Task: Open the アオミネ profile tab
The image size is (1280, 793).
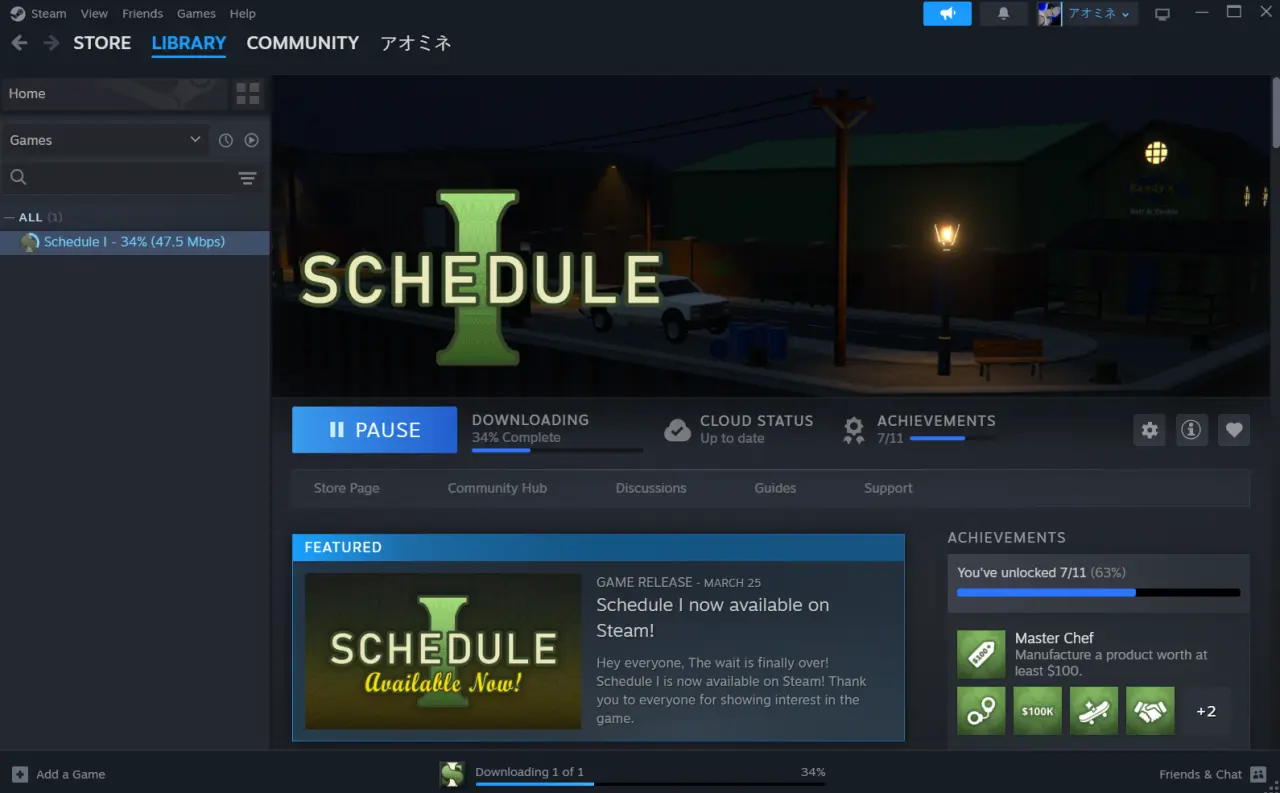Action: (416, 43)
